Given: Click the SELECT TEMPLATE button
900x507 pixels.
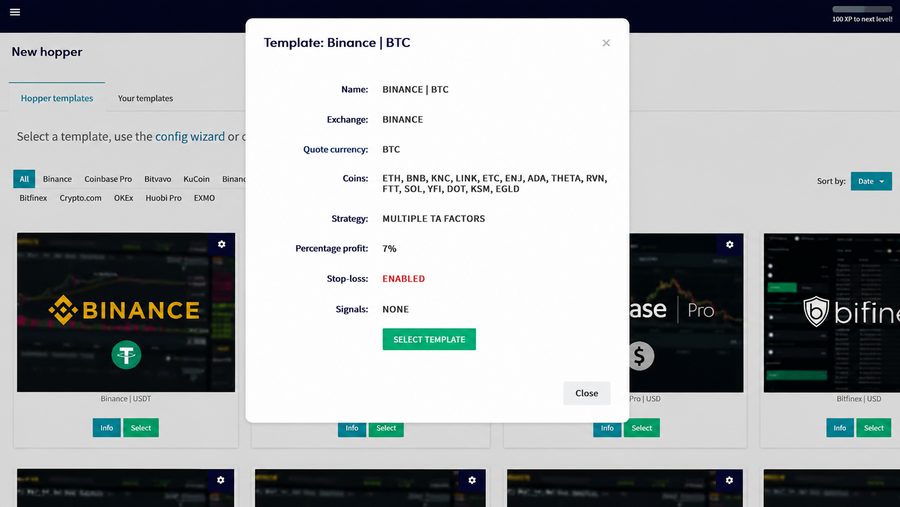Looking at the screenshot, I should 429,339.
